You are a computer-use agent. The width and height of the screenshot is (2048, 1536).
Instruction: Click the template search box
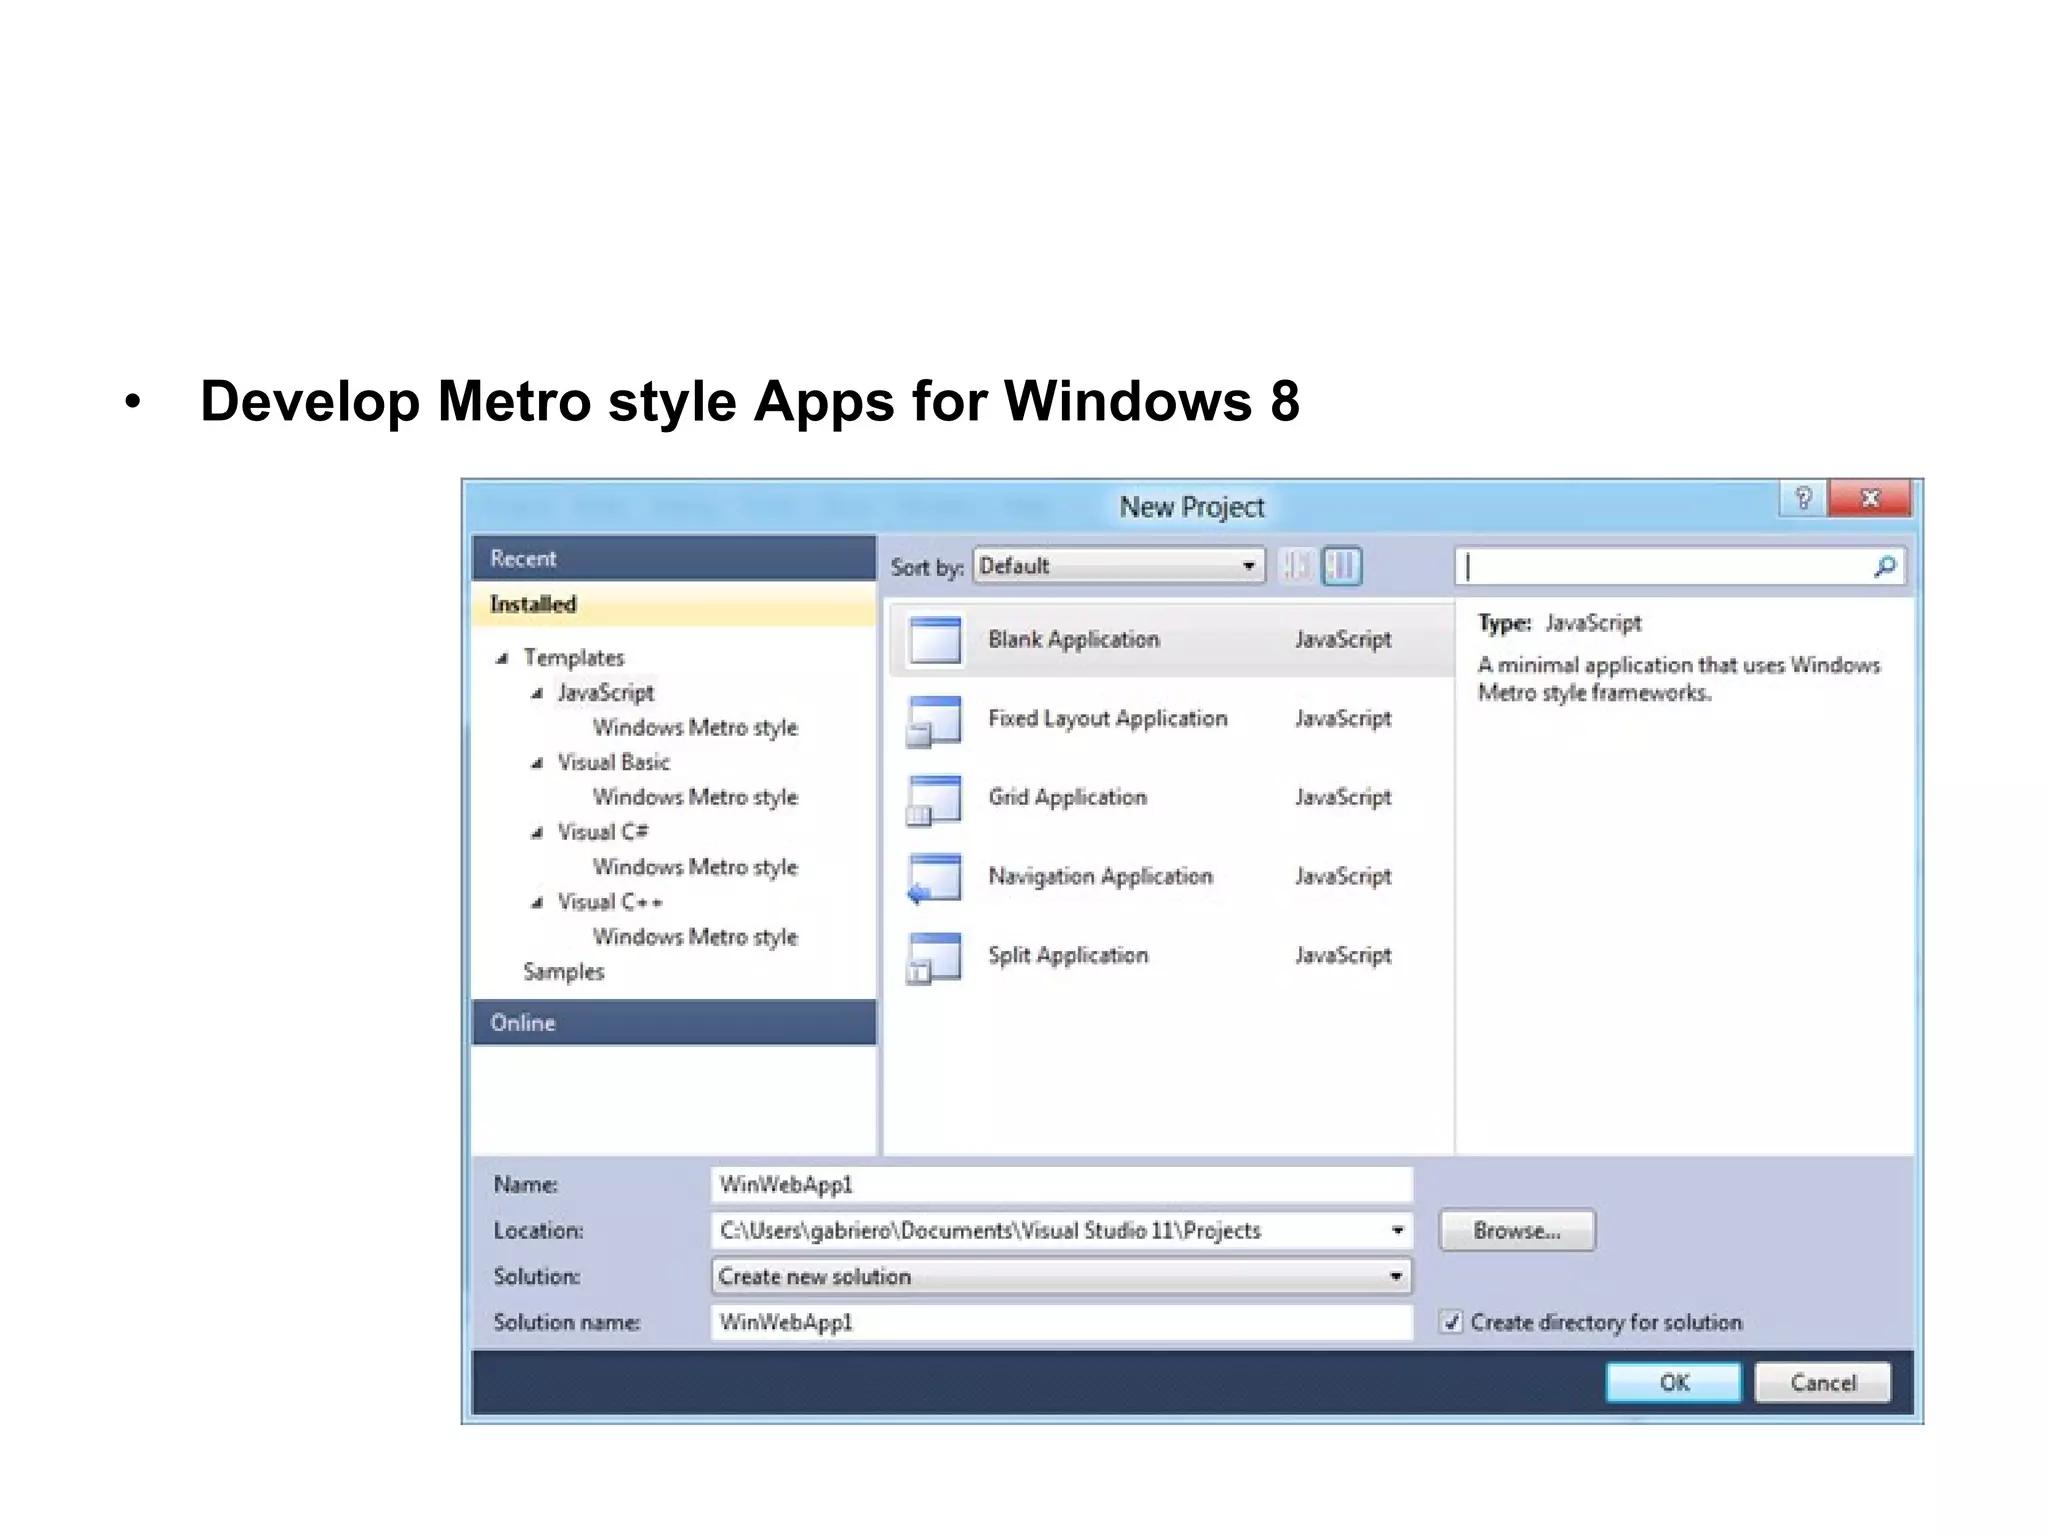1680,567
